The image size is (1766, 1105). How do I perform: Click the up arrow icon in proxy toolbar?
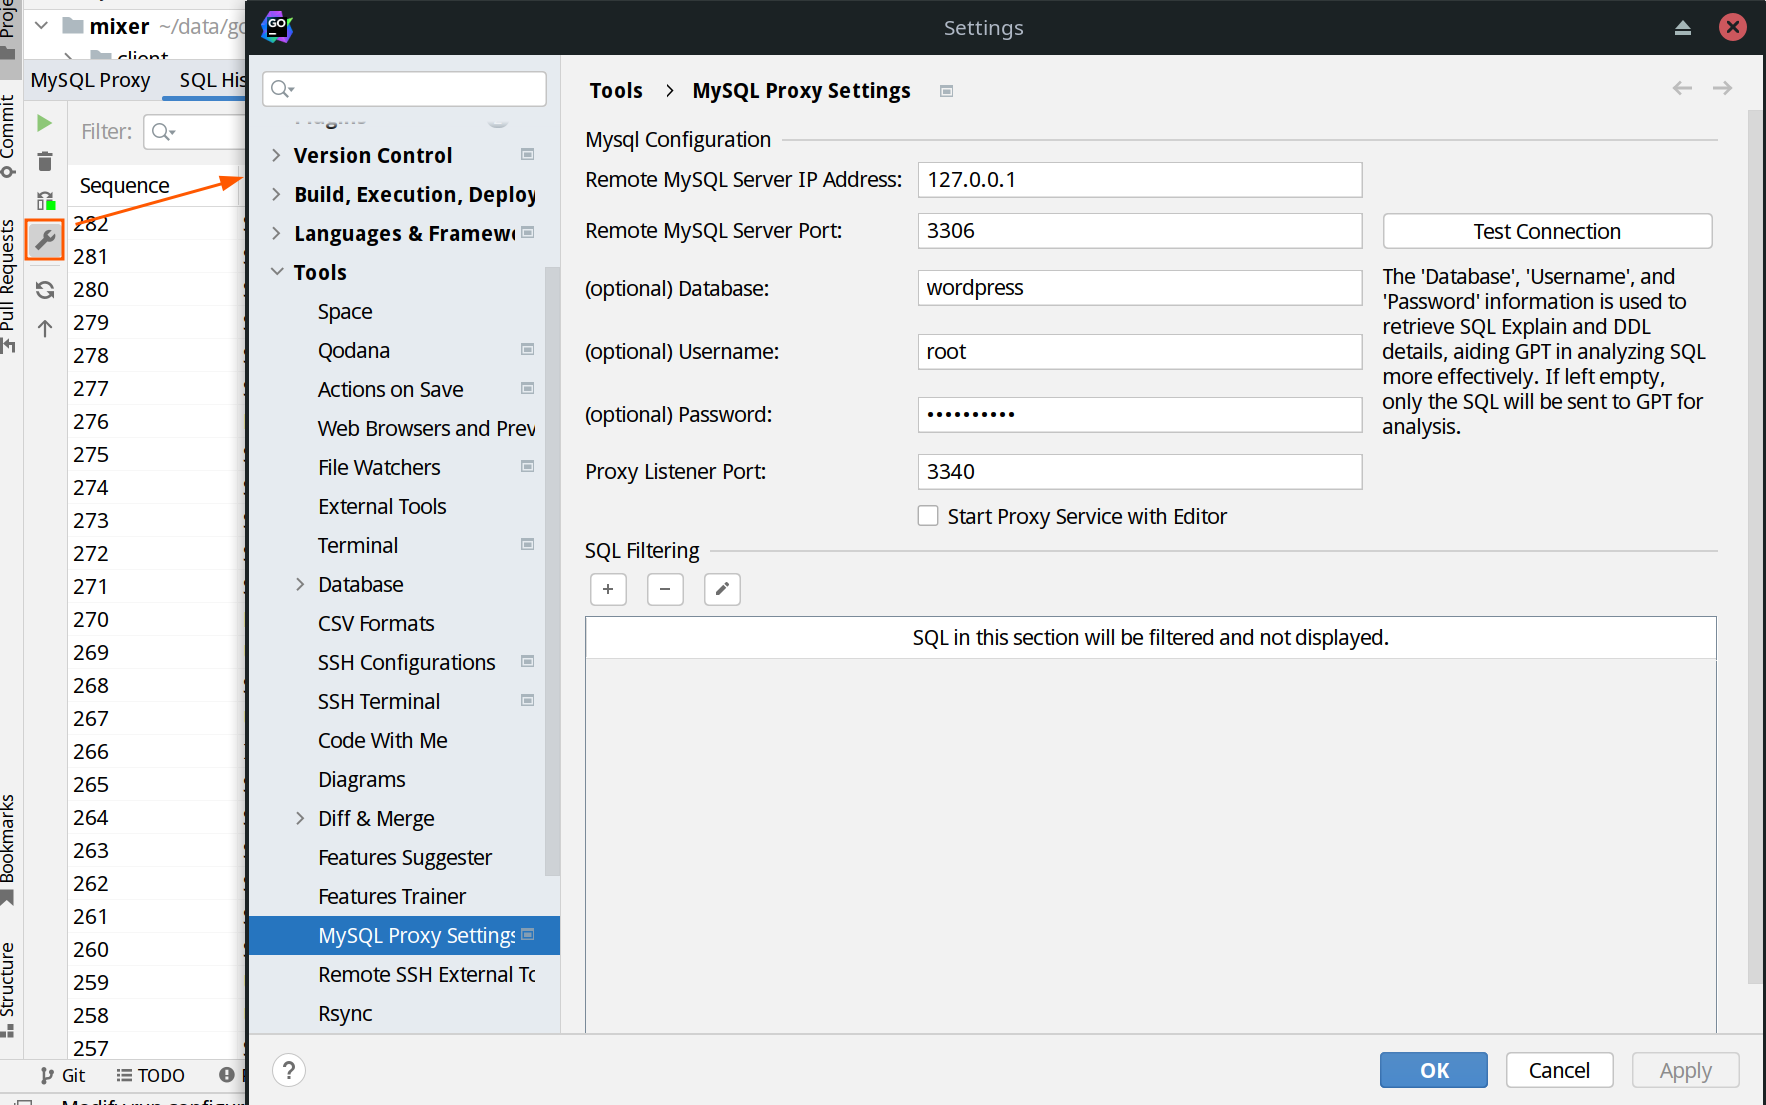(x=45, y=328)
